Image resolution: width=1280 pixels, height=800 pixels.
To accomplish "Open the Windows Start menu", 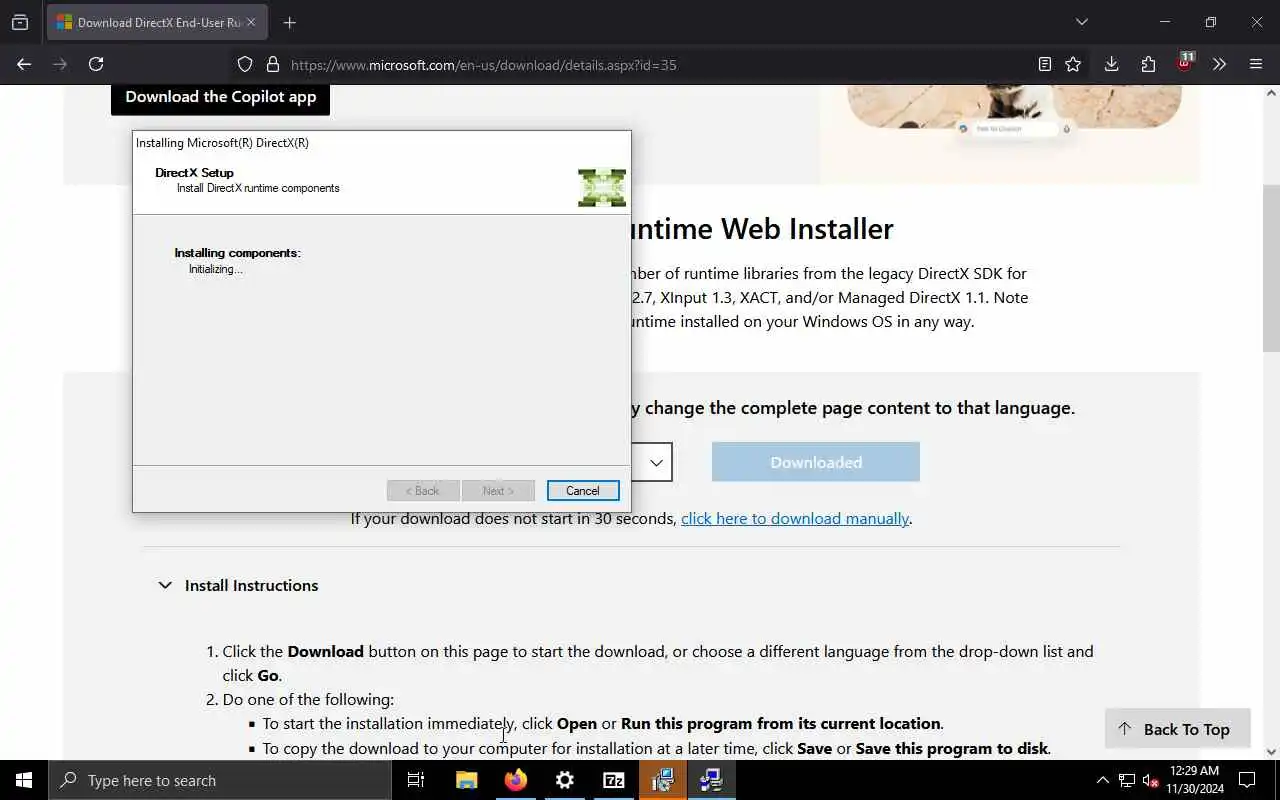I will pos(24,780).
